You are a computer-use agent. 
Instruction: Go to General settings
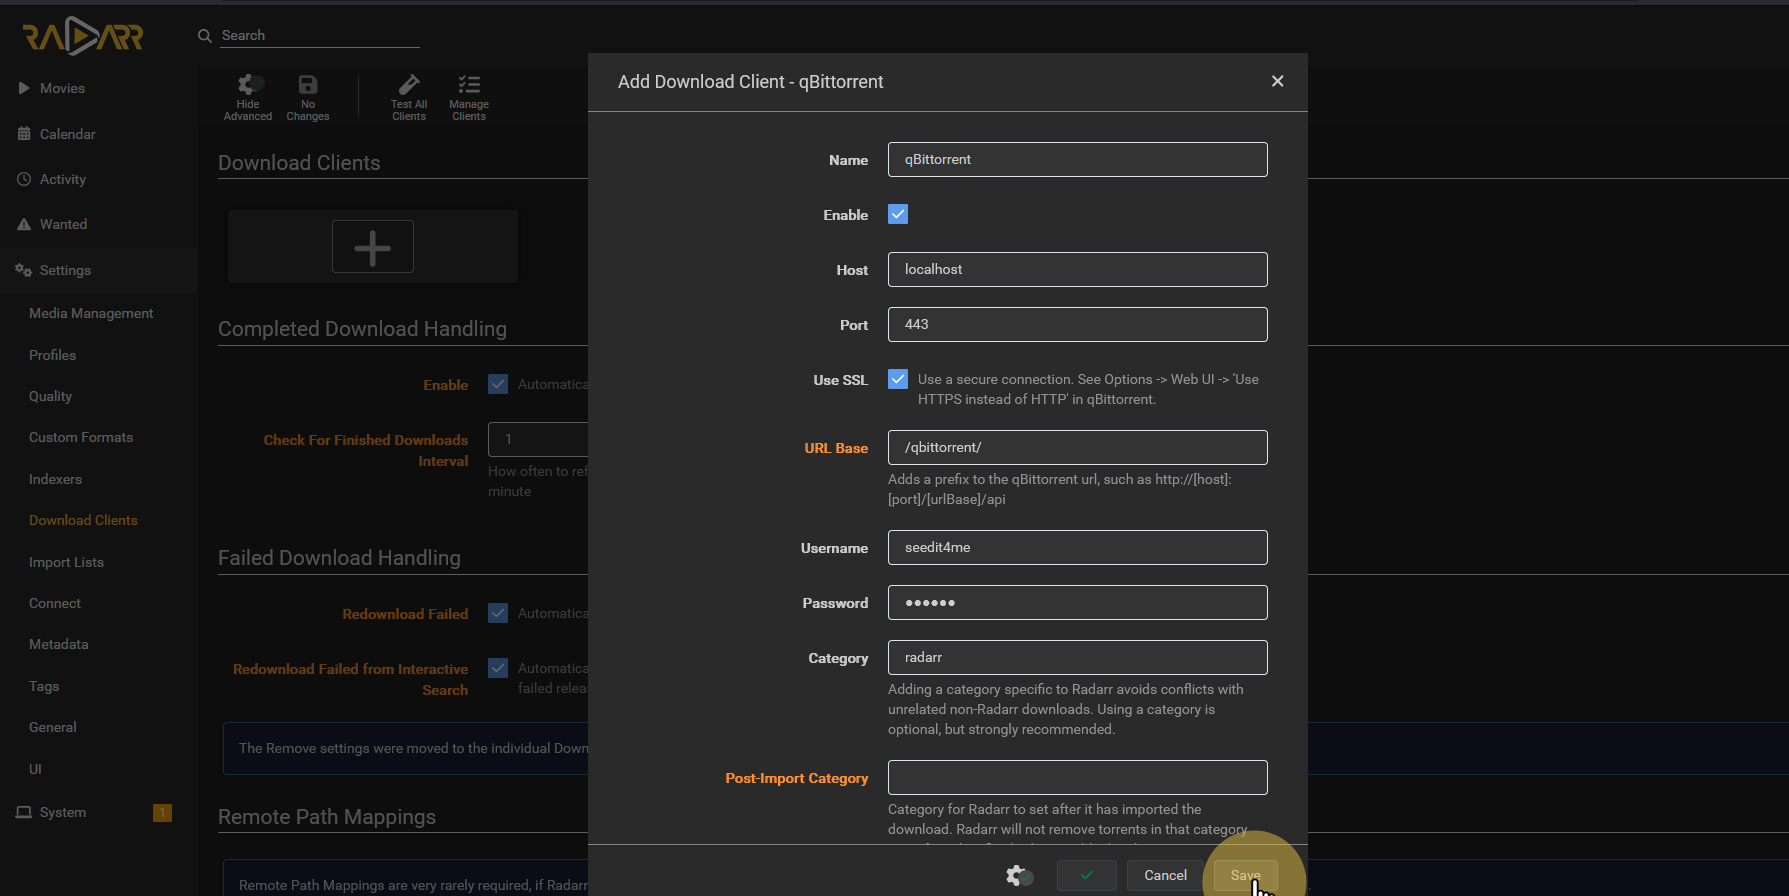point(52,727)
